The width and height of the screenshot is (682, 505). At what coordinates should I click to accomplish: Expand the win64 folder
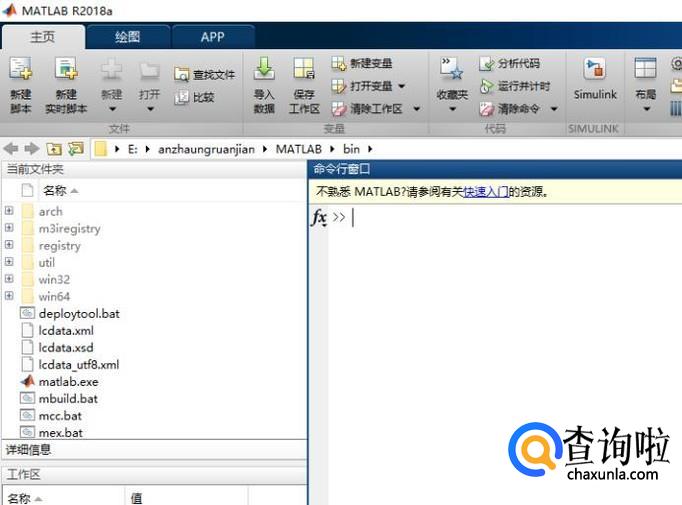pos(9,296)
